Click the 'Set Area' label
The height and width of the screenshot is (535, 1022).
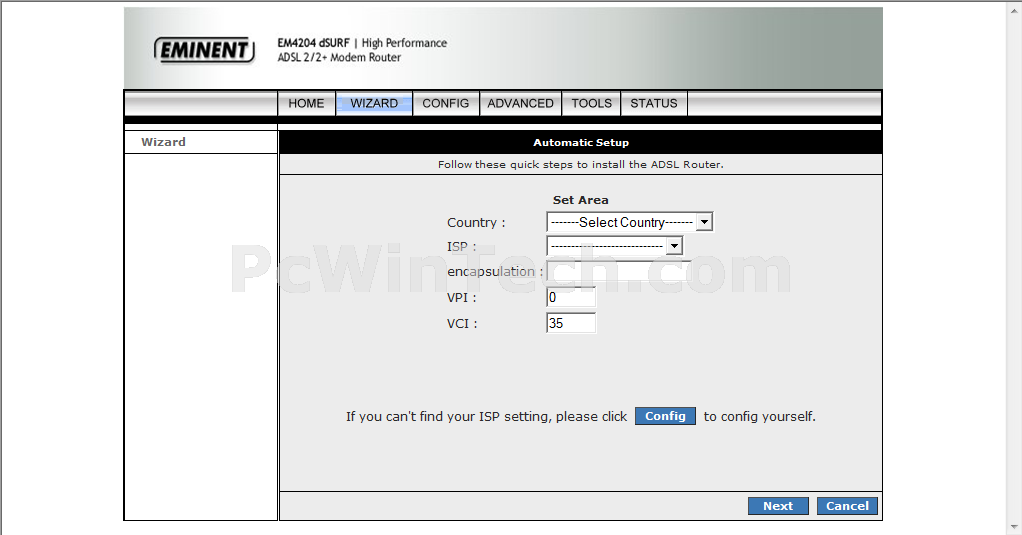click(581, 200)
